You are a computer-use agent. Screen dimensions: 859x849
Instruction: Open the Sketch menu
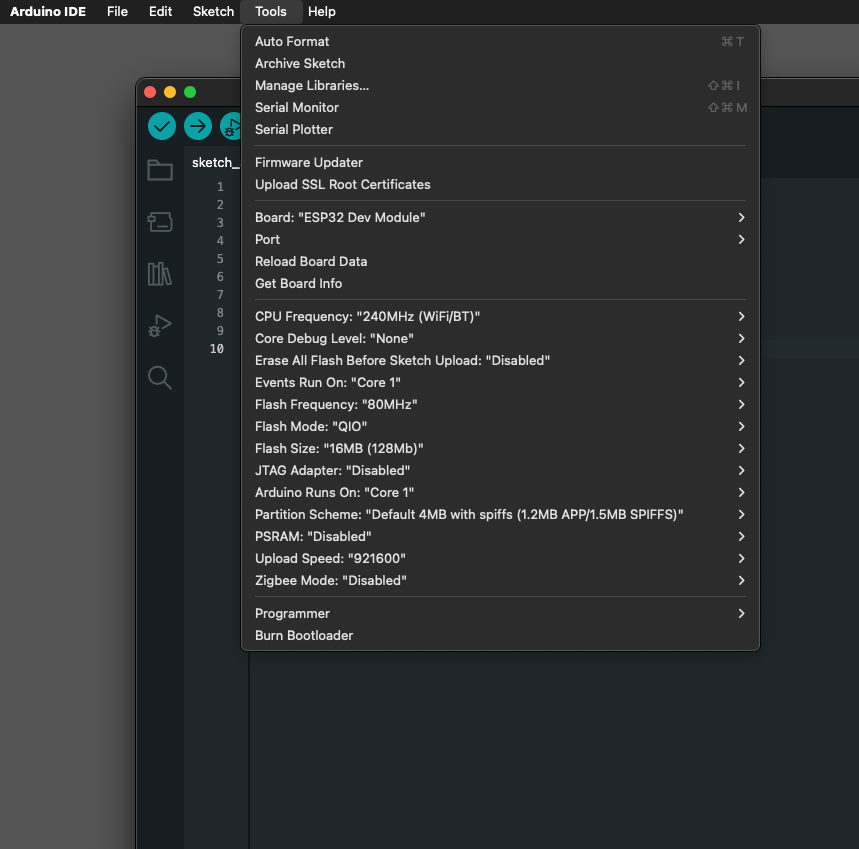(x=213, y=12)
